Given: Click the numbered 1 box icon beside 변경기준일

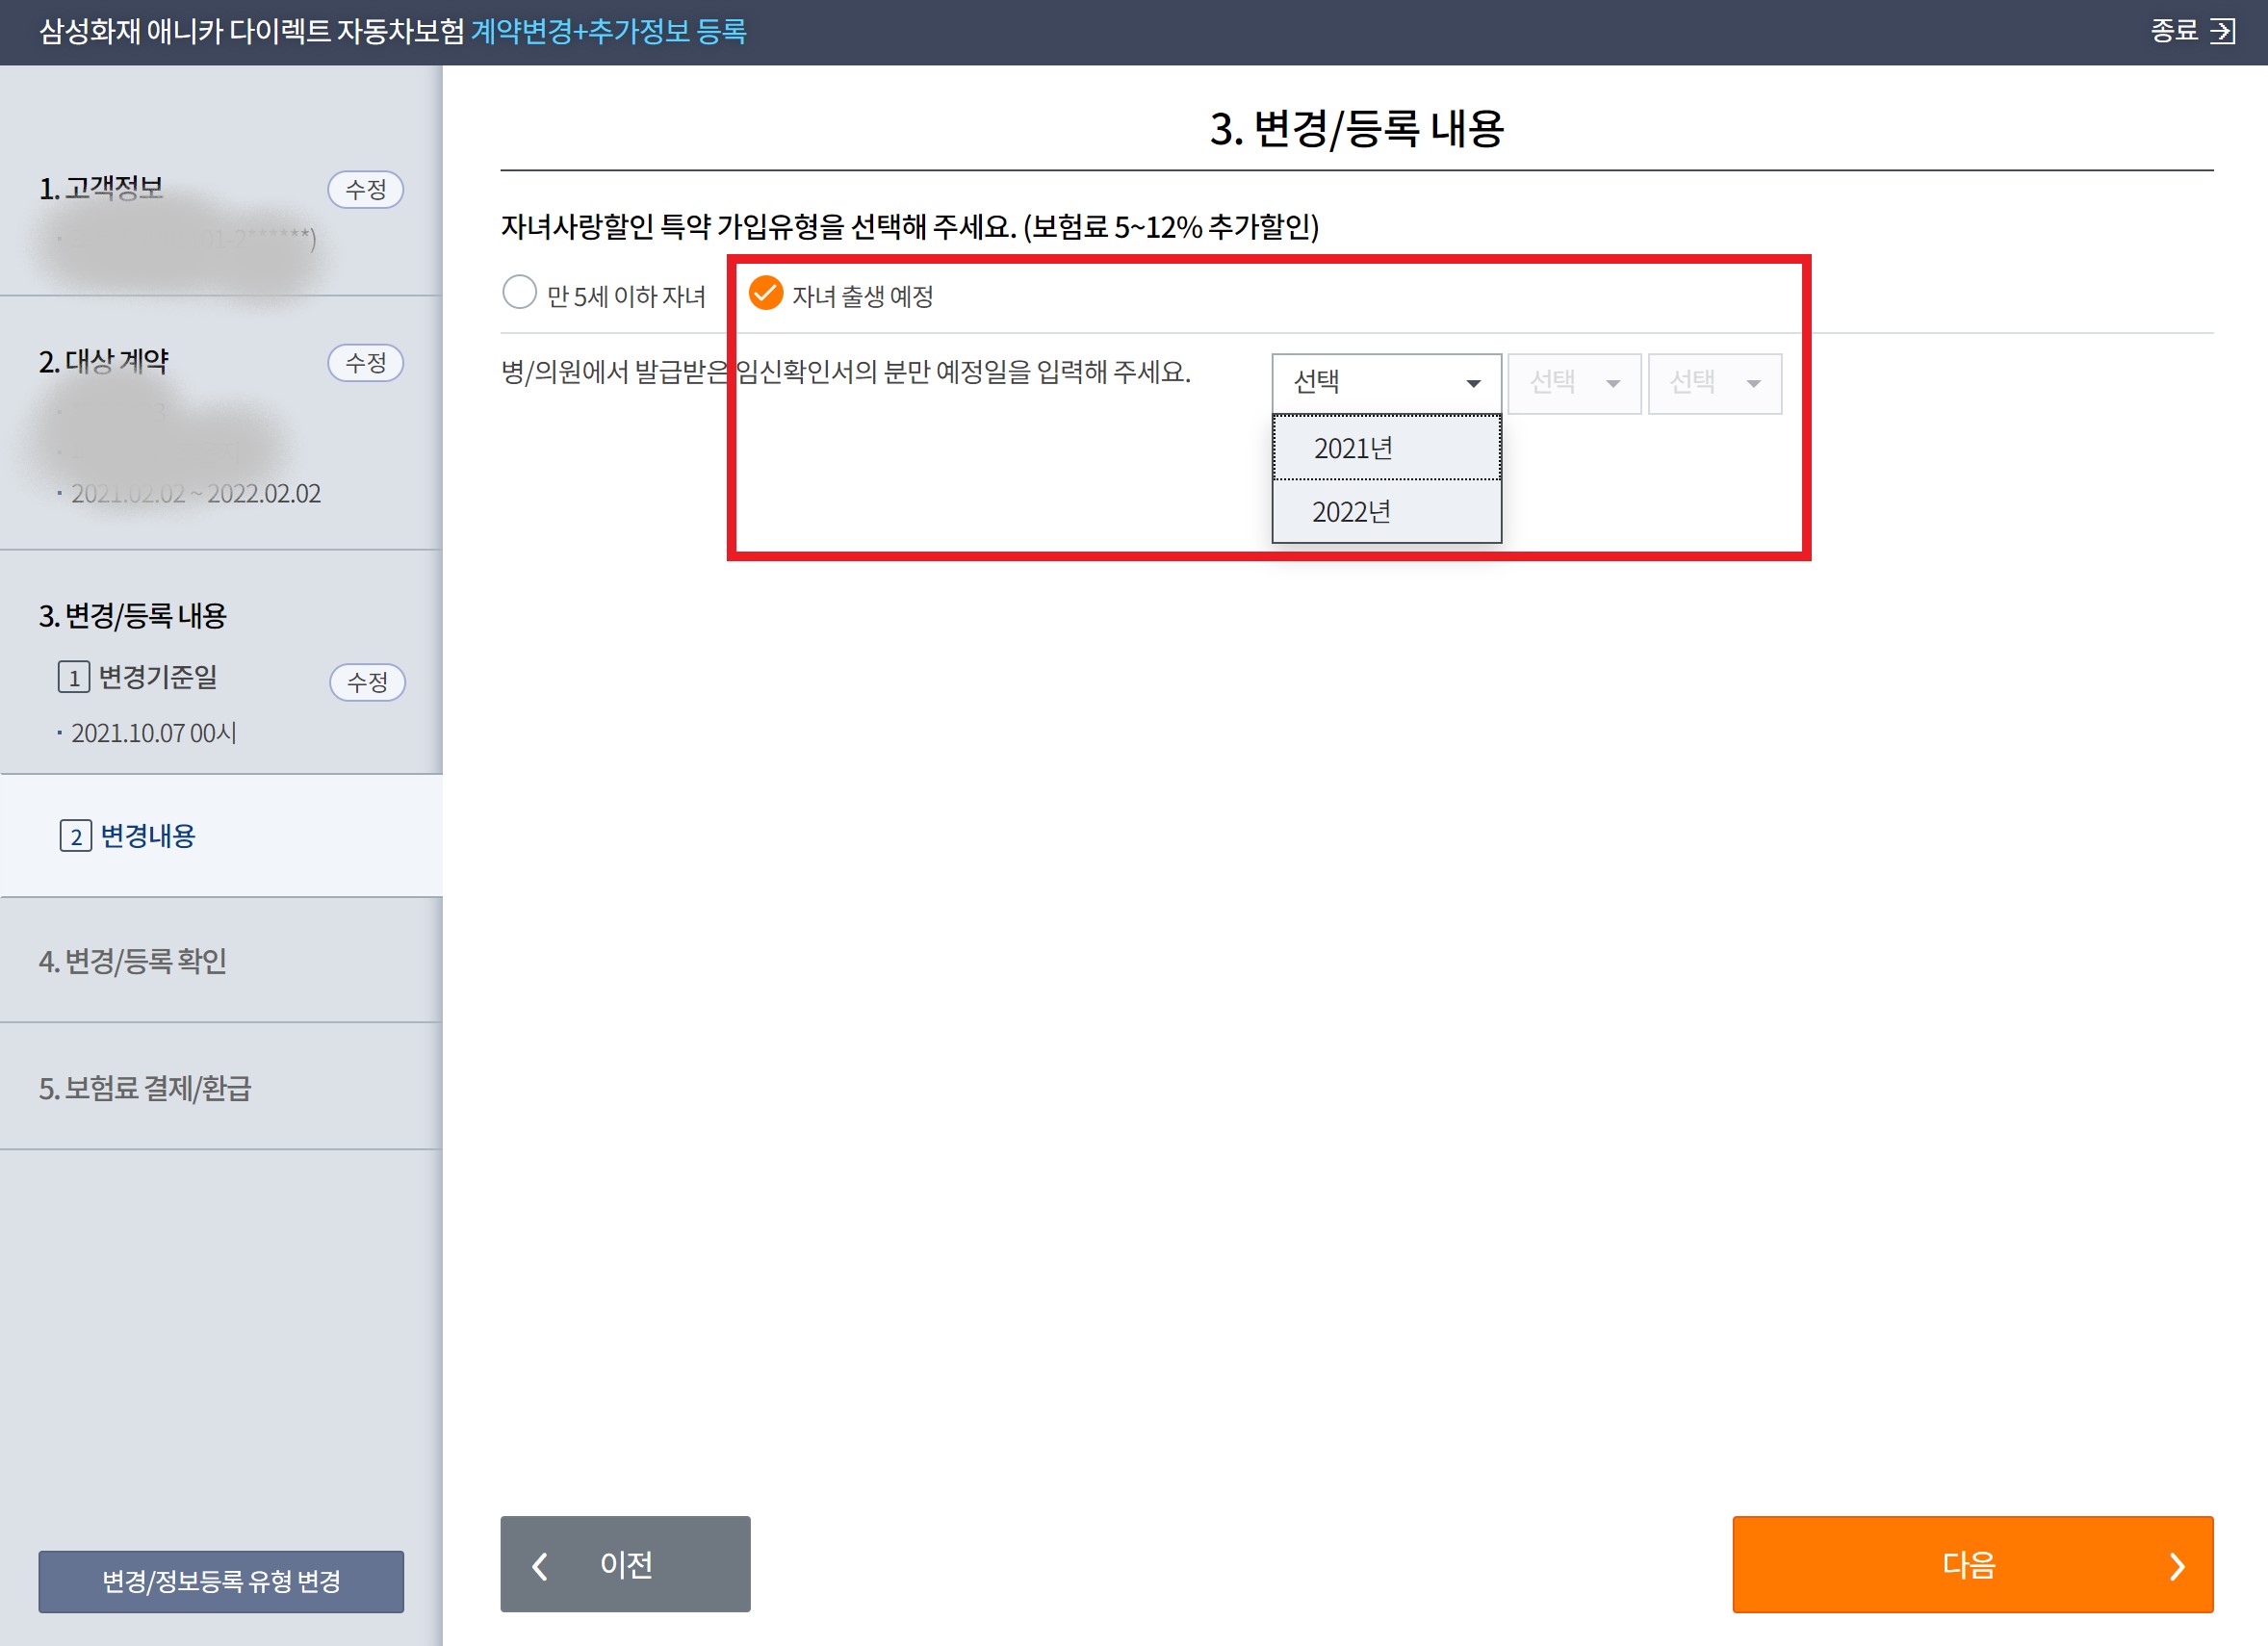Looking at the screenshot, I should [74, 678].
